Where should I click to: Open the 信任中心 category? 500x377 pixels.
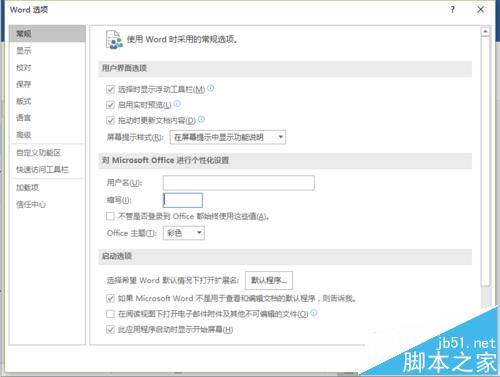(x=47, y=204)
